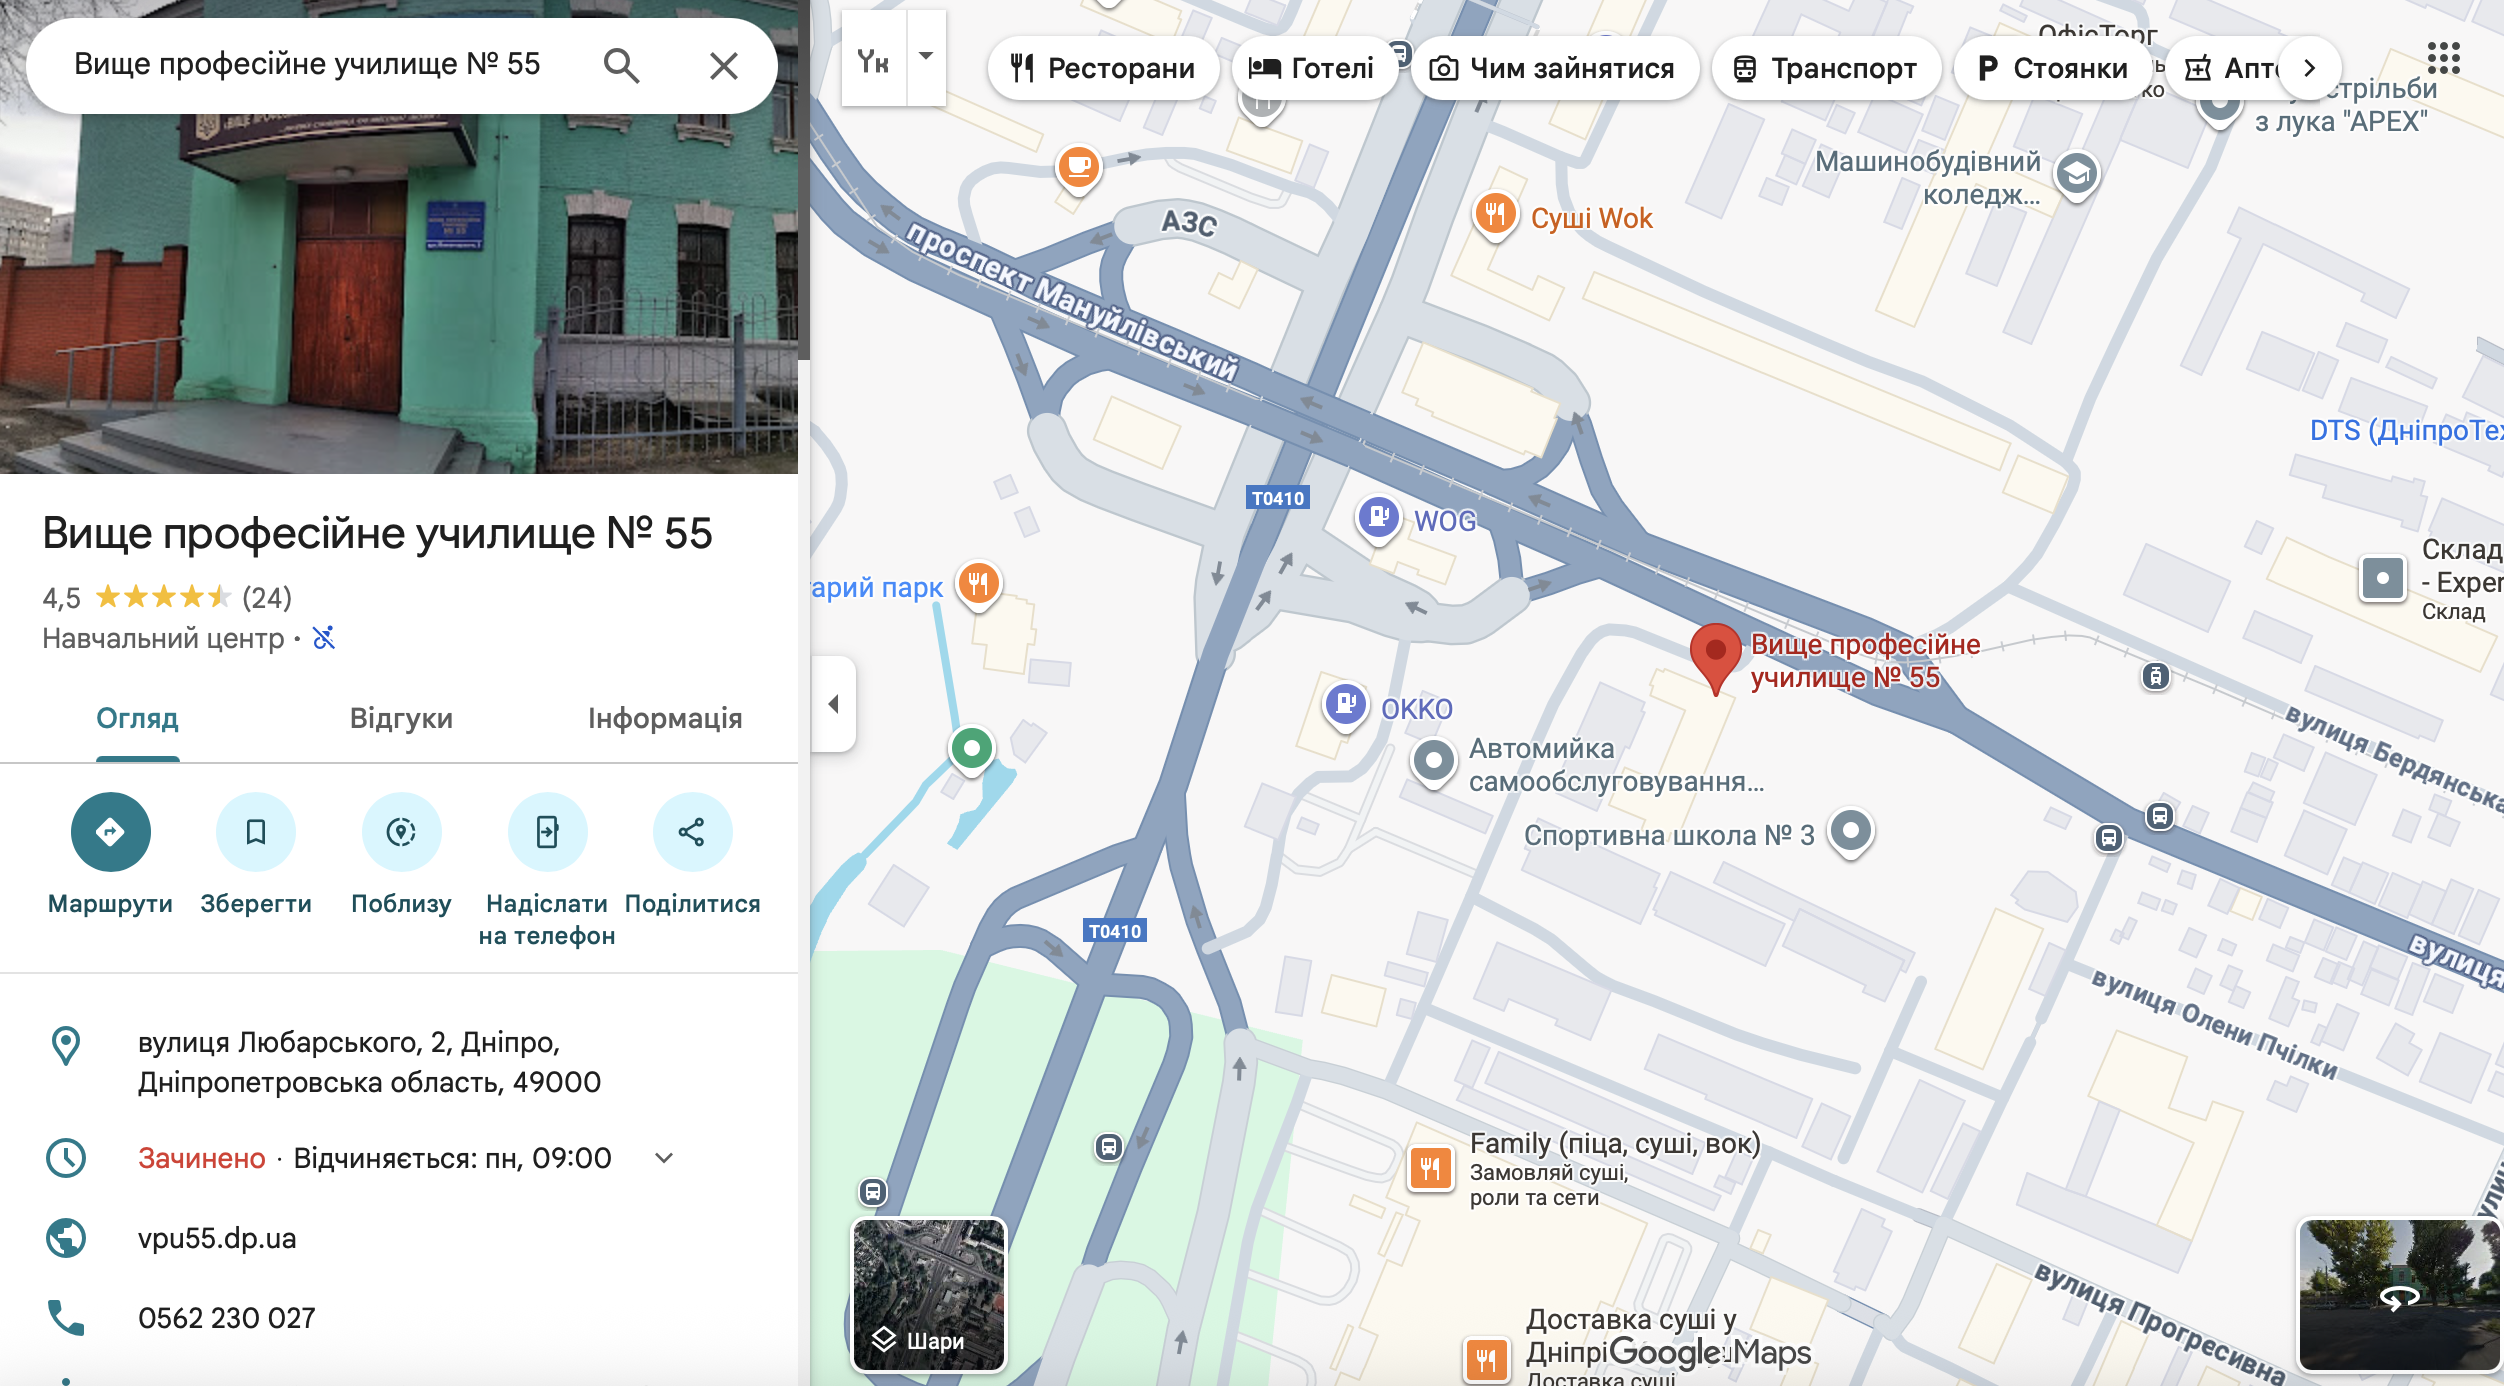Image resolution: width=2504 pixels, height=1386 pixels.
Task: Open the Street View thumbnail
Action: [x=2397, y=1294]
